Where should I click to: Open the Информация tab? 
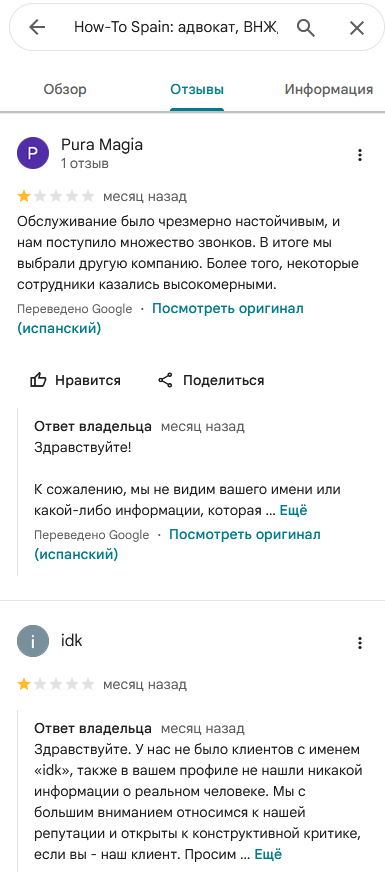(x=329, y=89)
